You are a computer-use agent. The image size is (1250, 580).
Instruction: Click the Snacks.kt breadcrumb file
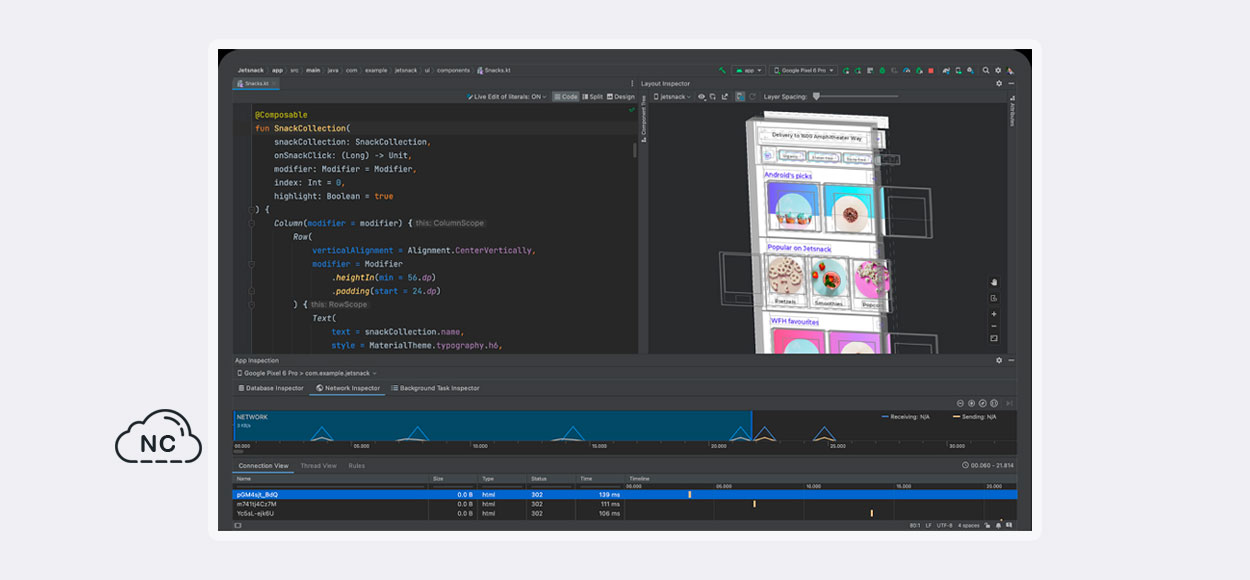[495, 70]
